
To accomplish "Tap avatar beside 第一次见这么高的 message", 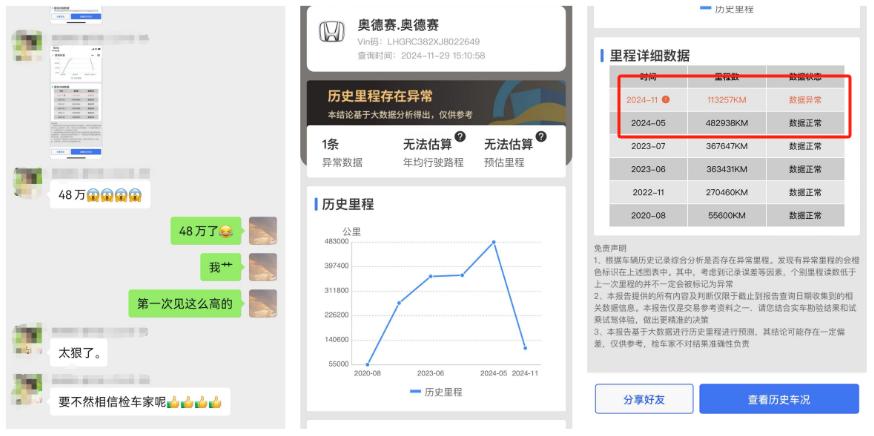I will point(263,303).
